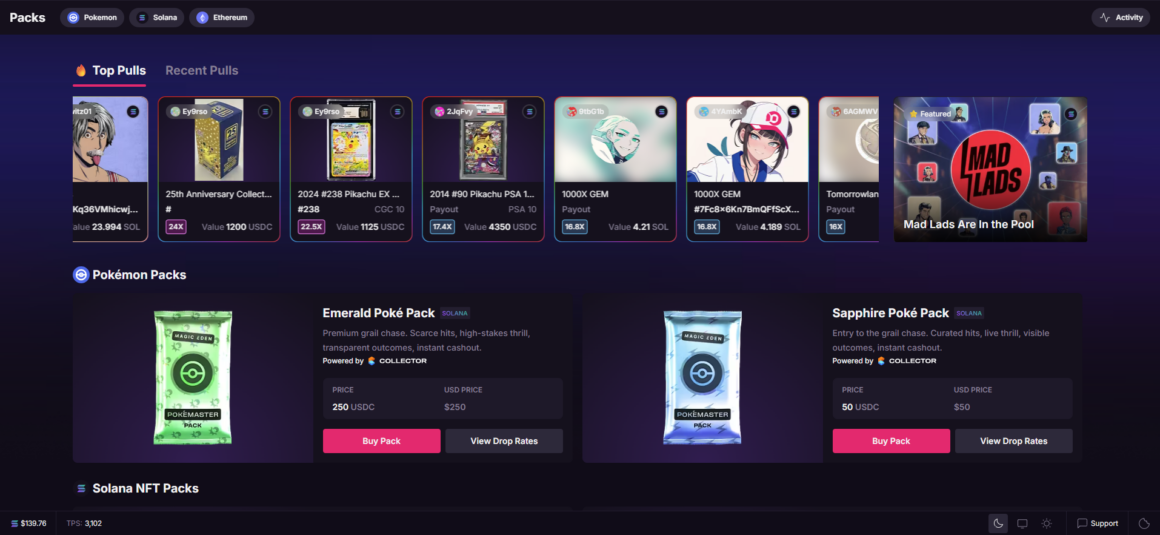The width and height of the screenshot is (1160, 535).
Task: Select the Solana filter chip
Action: (x=157, y=18)
